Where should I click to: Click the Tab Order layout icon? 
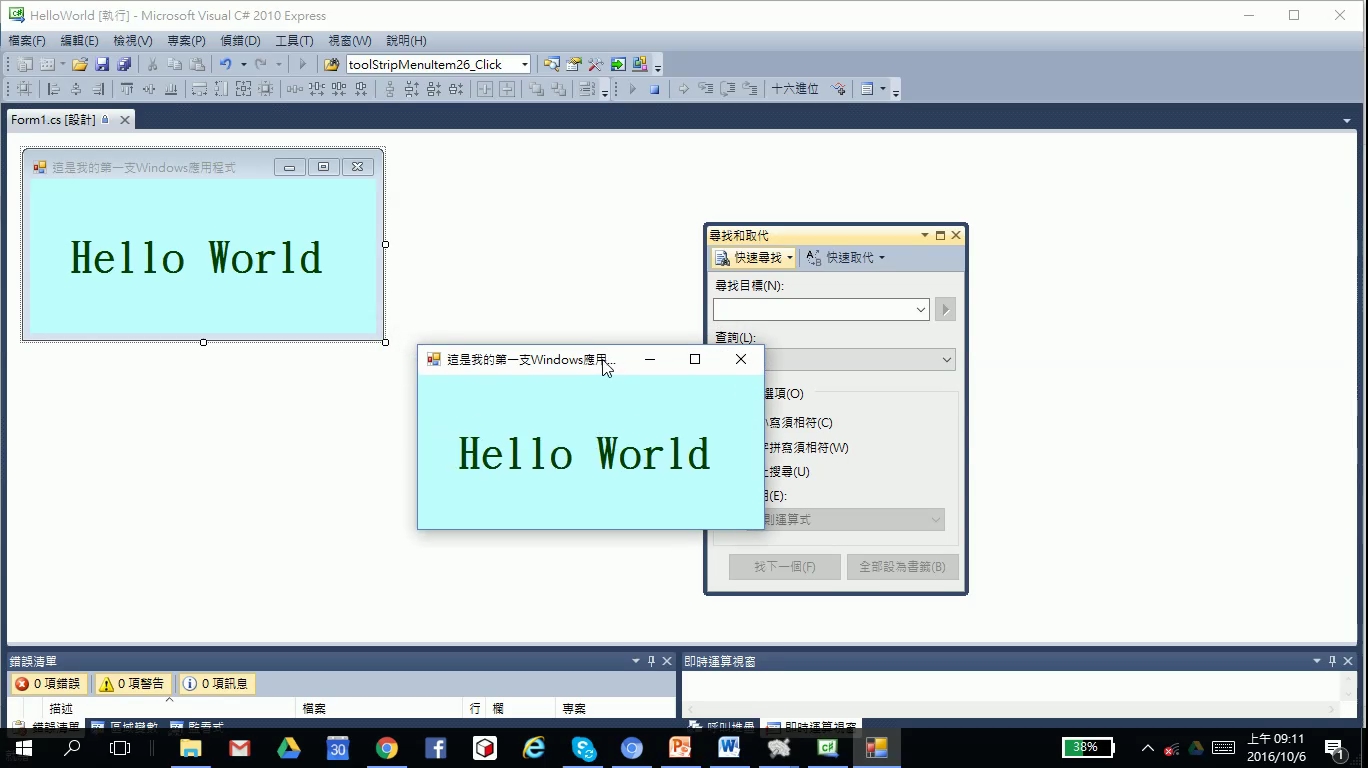[587, 89]
